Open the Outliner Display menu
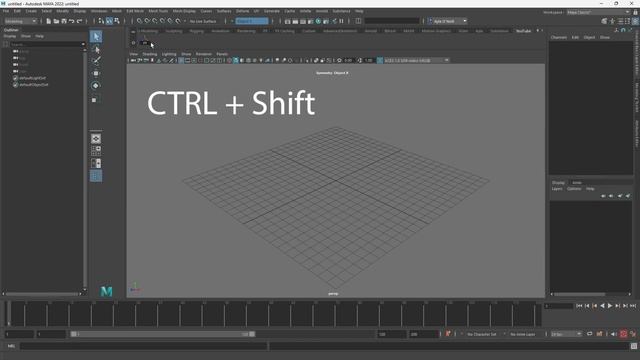Screen dimensions: 640x360 click(10, 36)
